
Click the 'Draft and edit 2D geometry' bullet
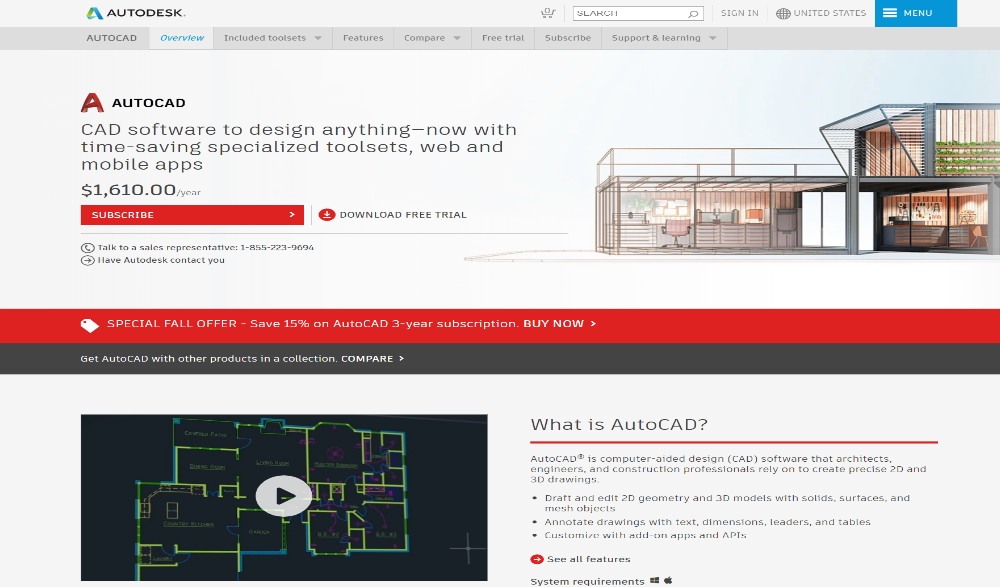[x=727, y=503]
